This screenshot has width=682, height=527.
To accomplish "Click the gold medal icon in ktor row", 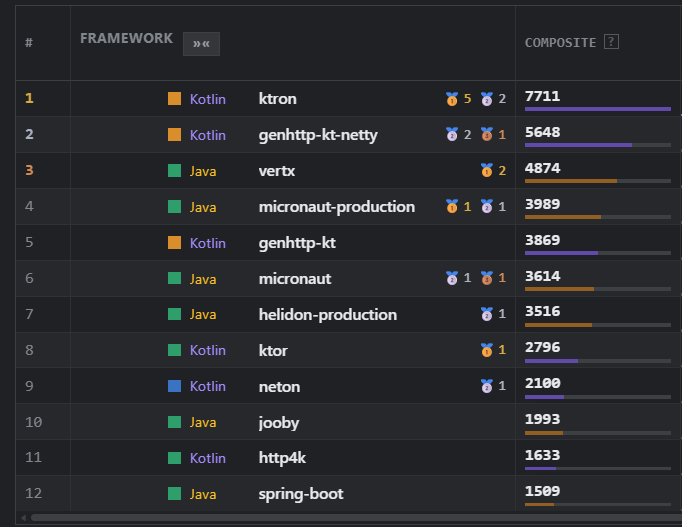I will click(x=487, y=350).
